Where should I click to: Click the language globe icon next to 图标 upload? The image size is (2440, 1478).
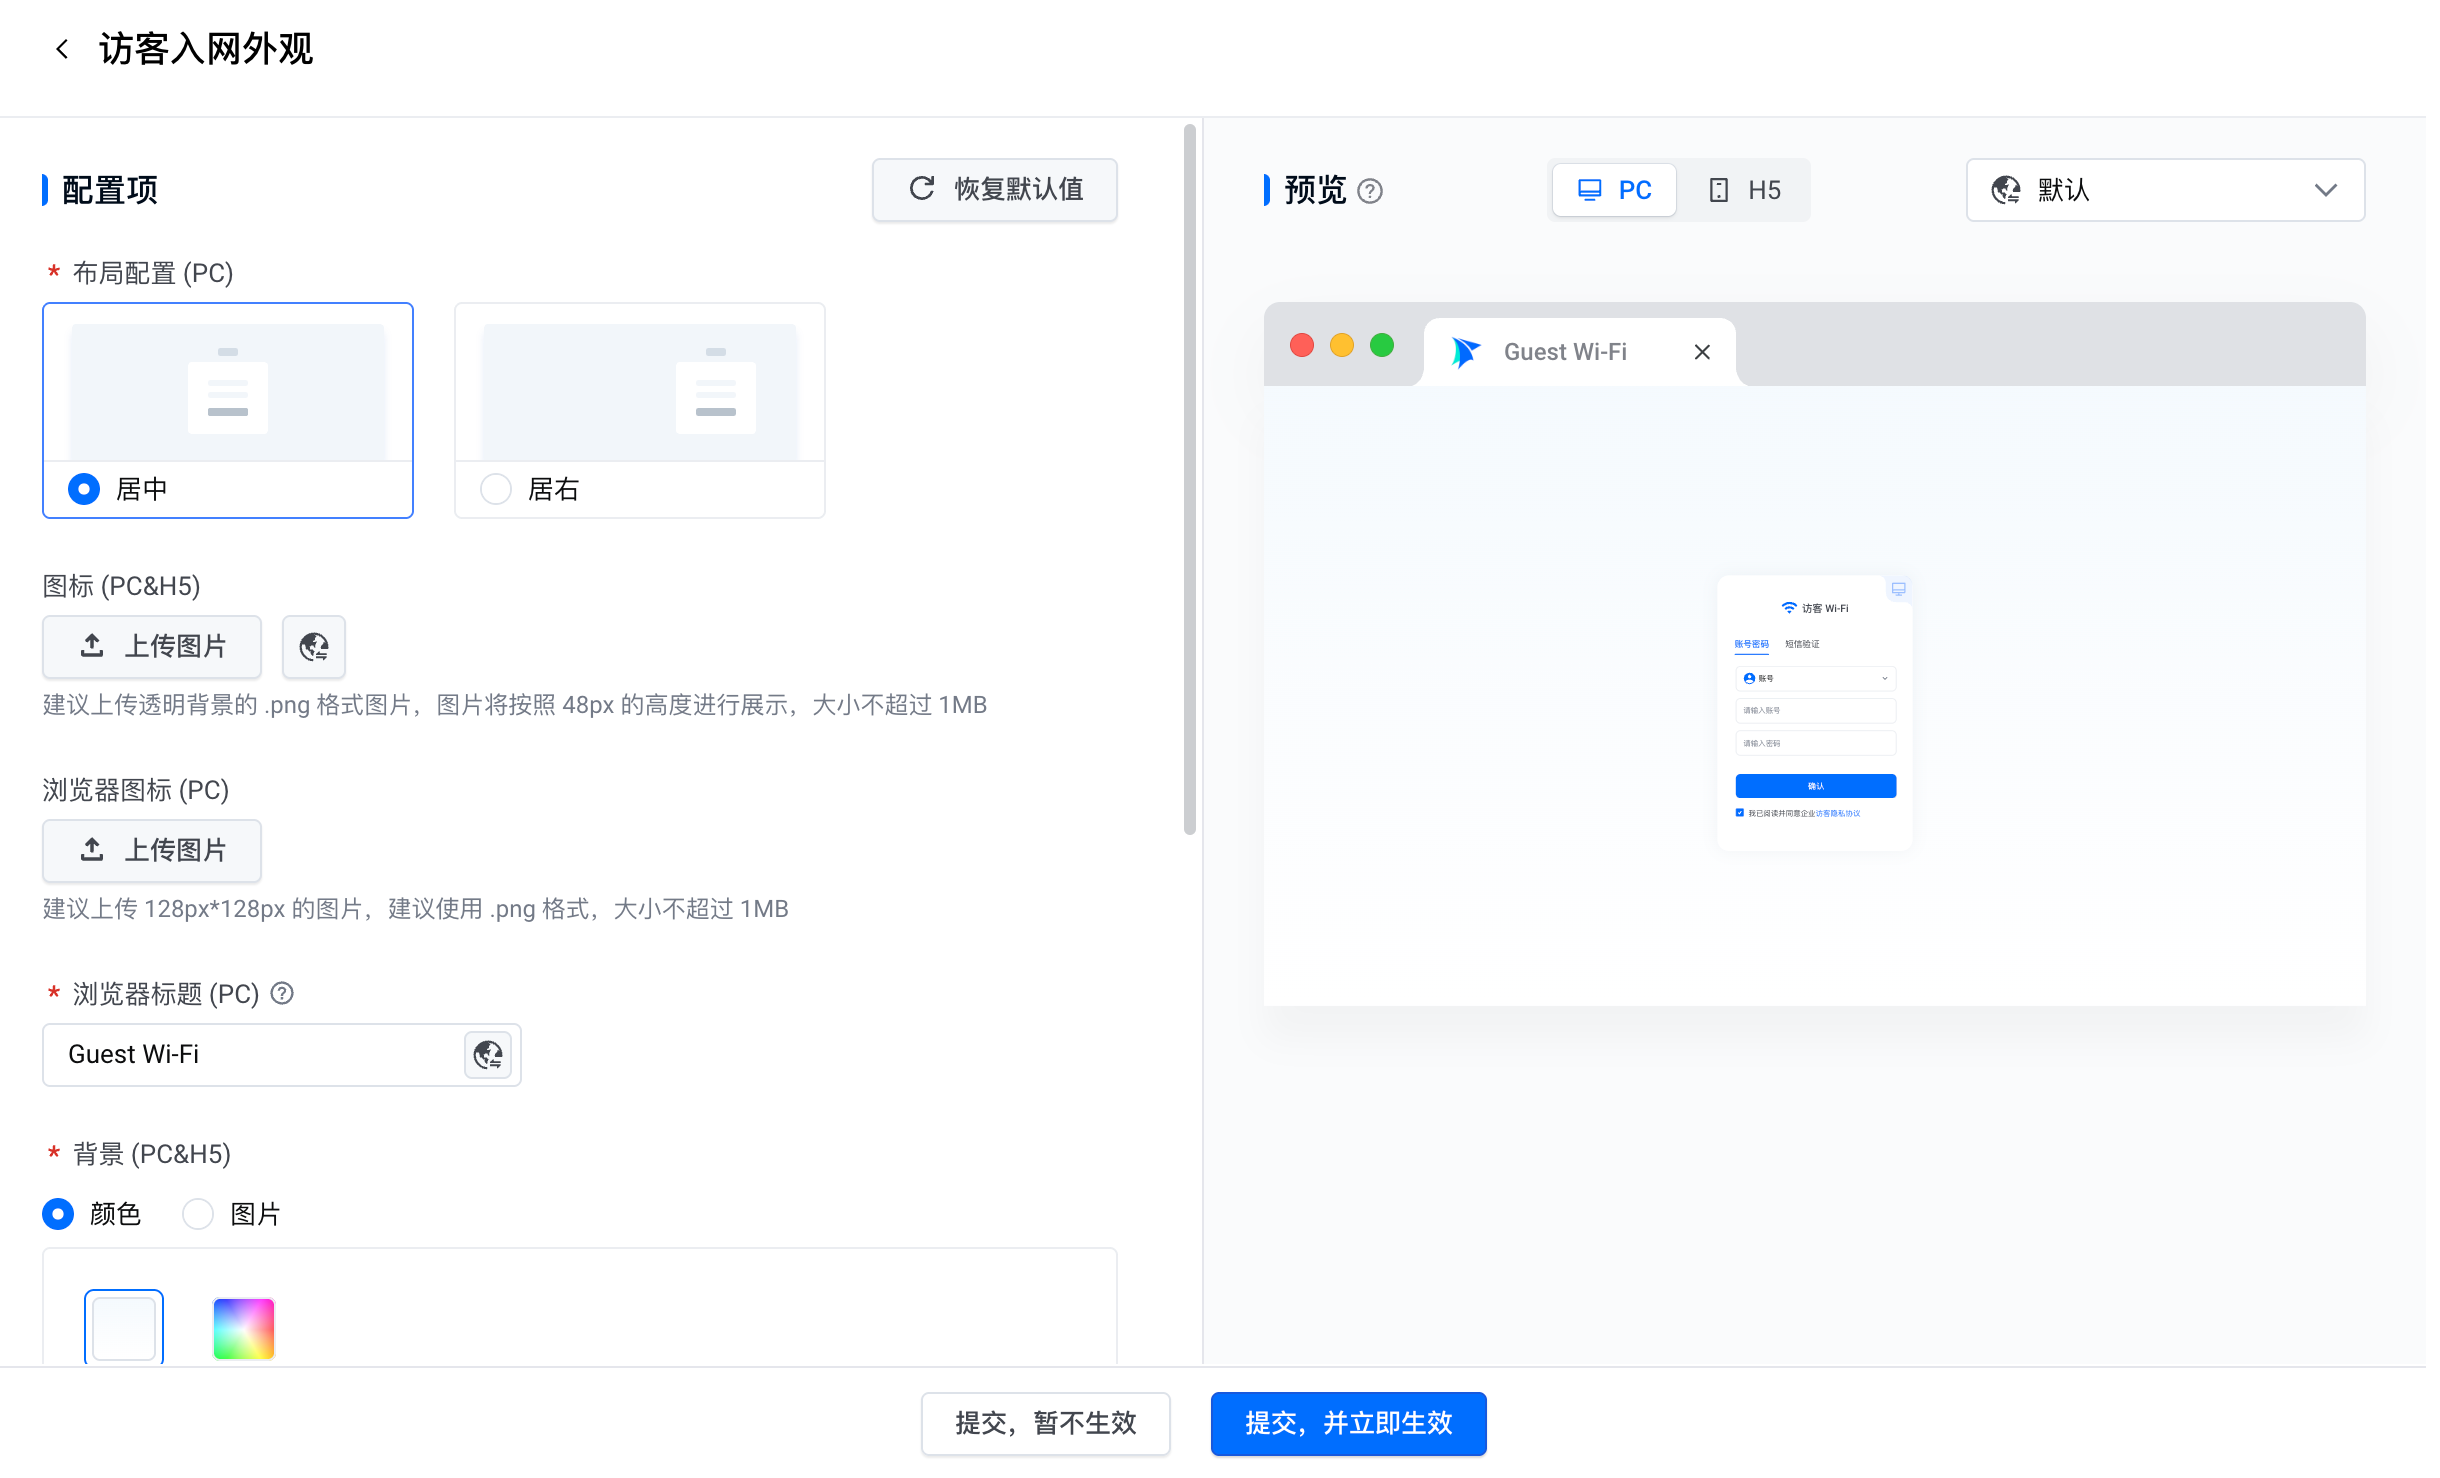(x=314, y=647)
